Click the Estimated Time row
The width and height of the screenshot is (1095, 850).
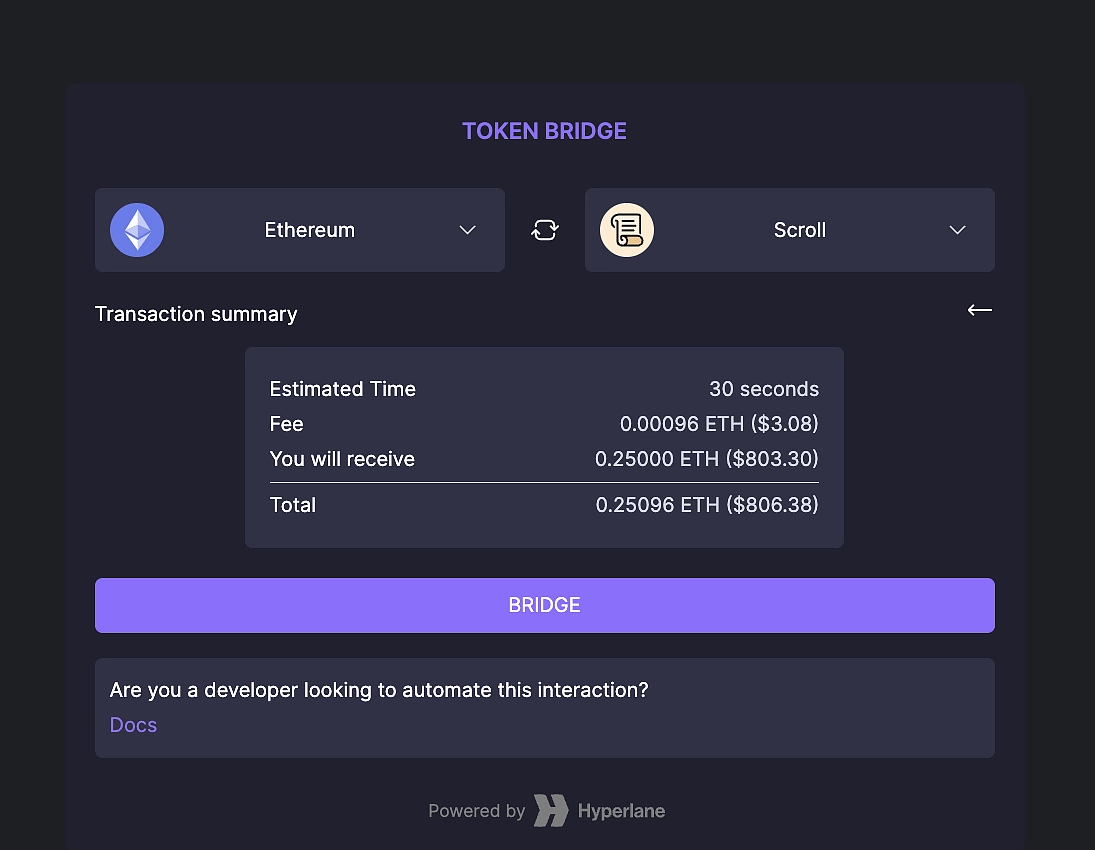(544, 389)
